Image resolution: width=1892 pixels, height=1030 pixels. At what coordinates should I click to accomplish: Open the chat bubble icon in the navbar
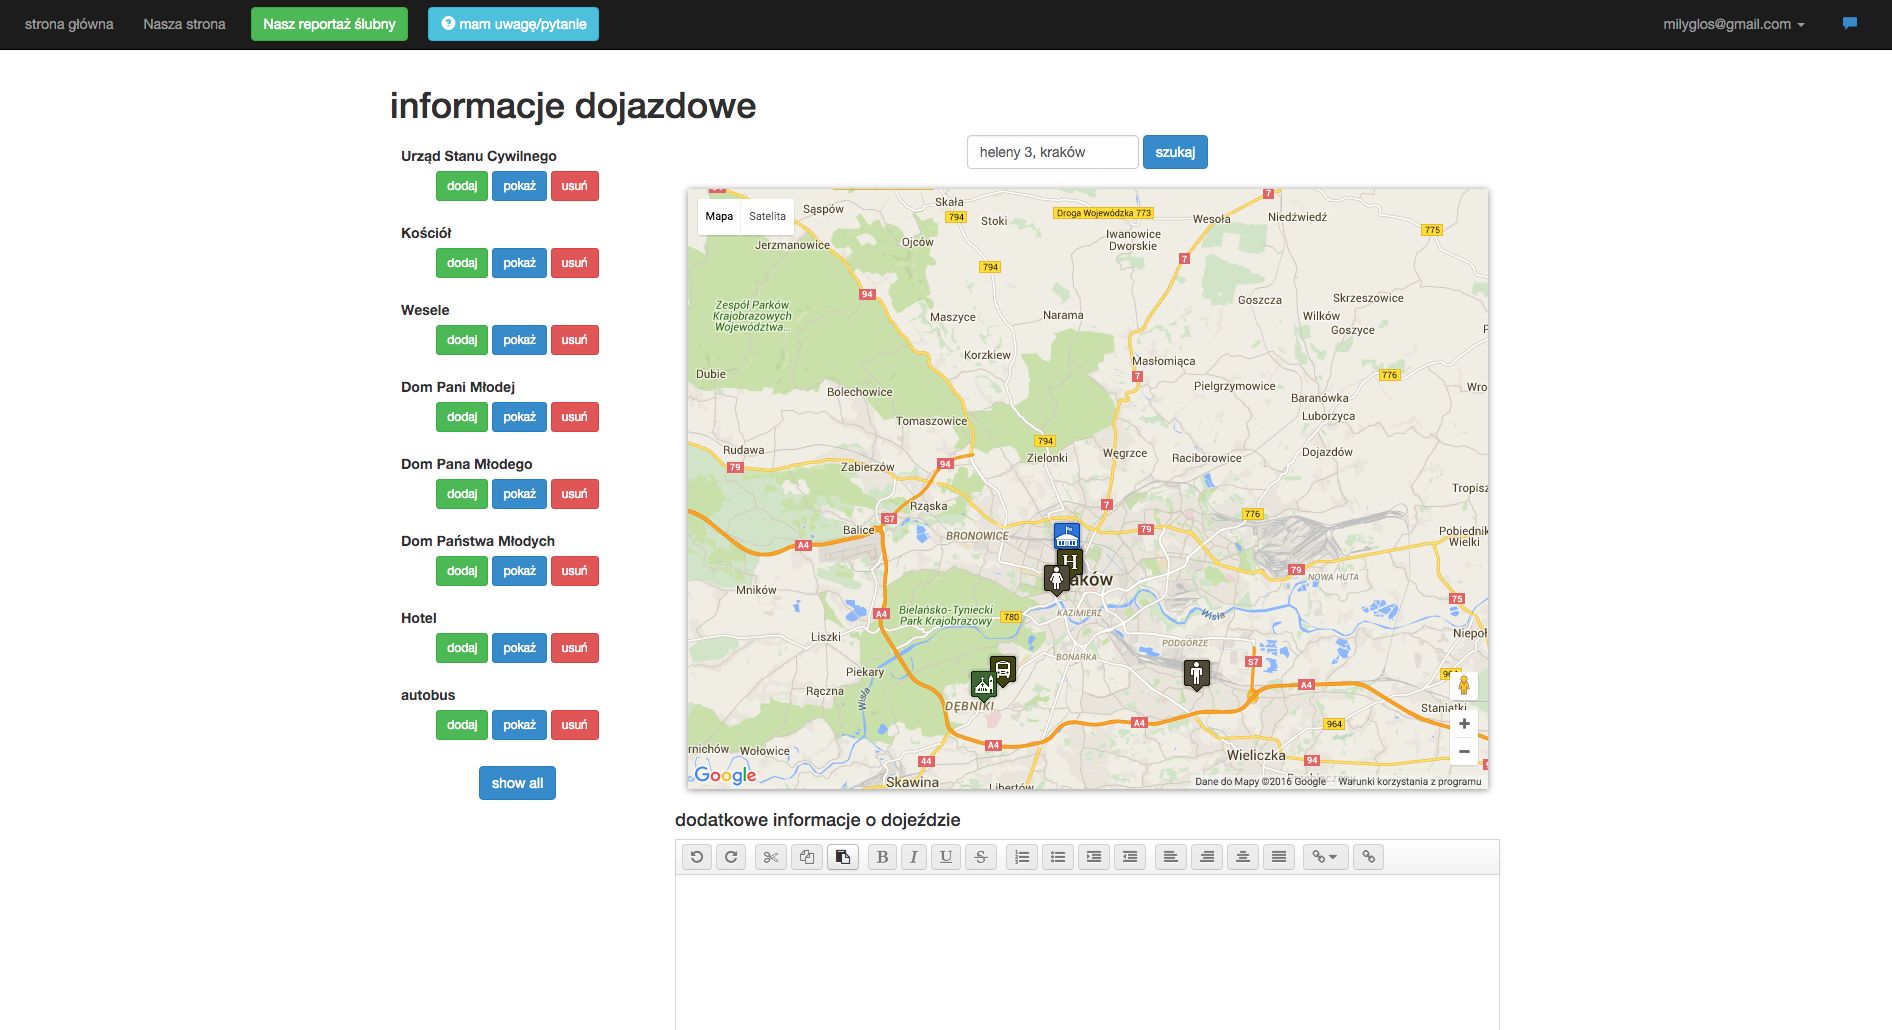coord(1850,23)
